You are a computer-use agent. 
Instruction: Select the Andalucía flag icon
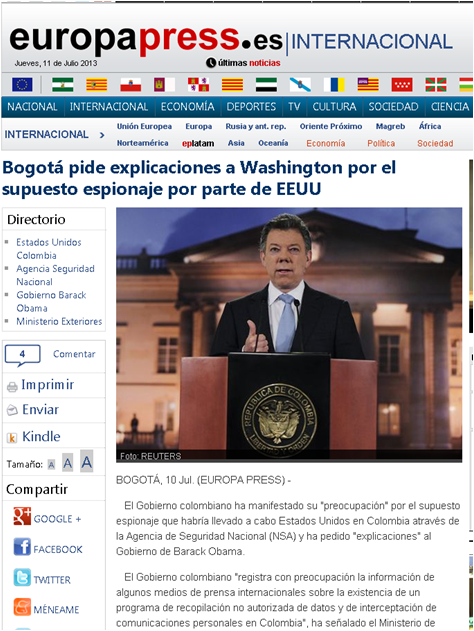coord(62,85)
